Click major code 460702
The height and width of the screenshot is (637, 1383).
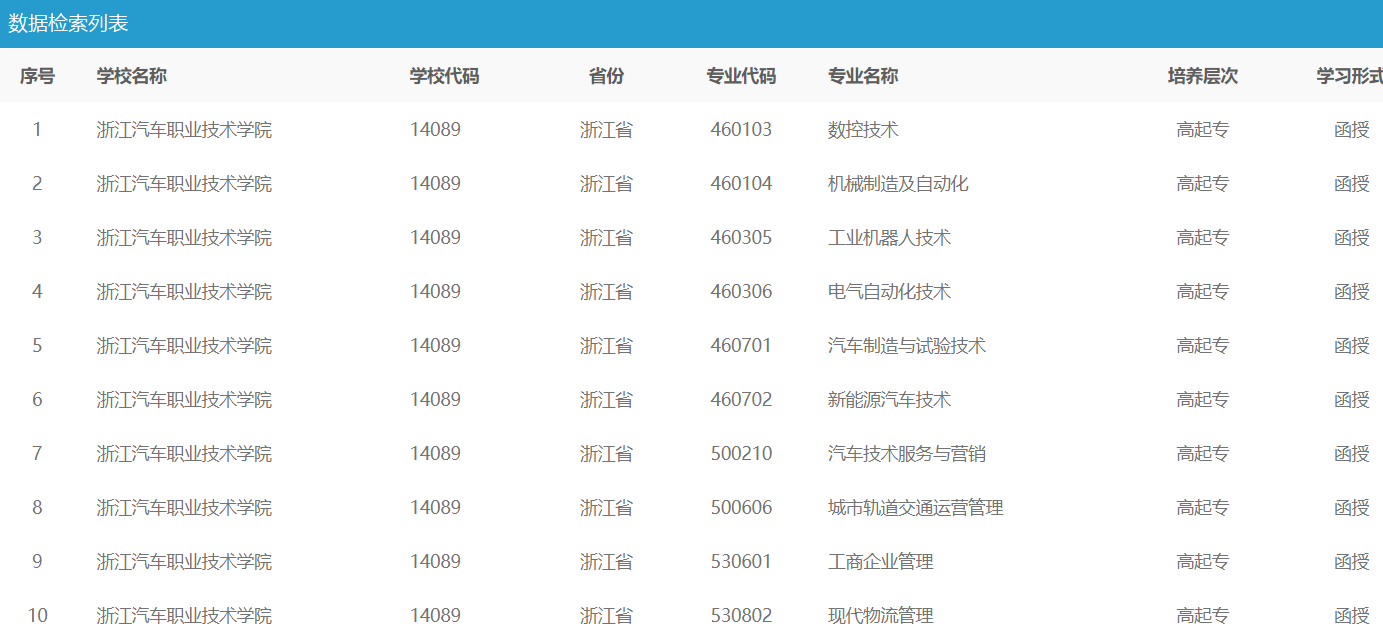click(741, 400)
